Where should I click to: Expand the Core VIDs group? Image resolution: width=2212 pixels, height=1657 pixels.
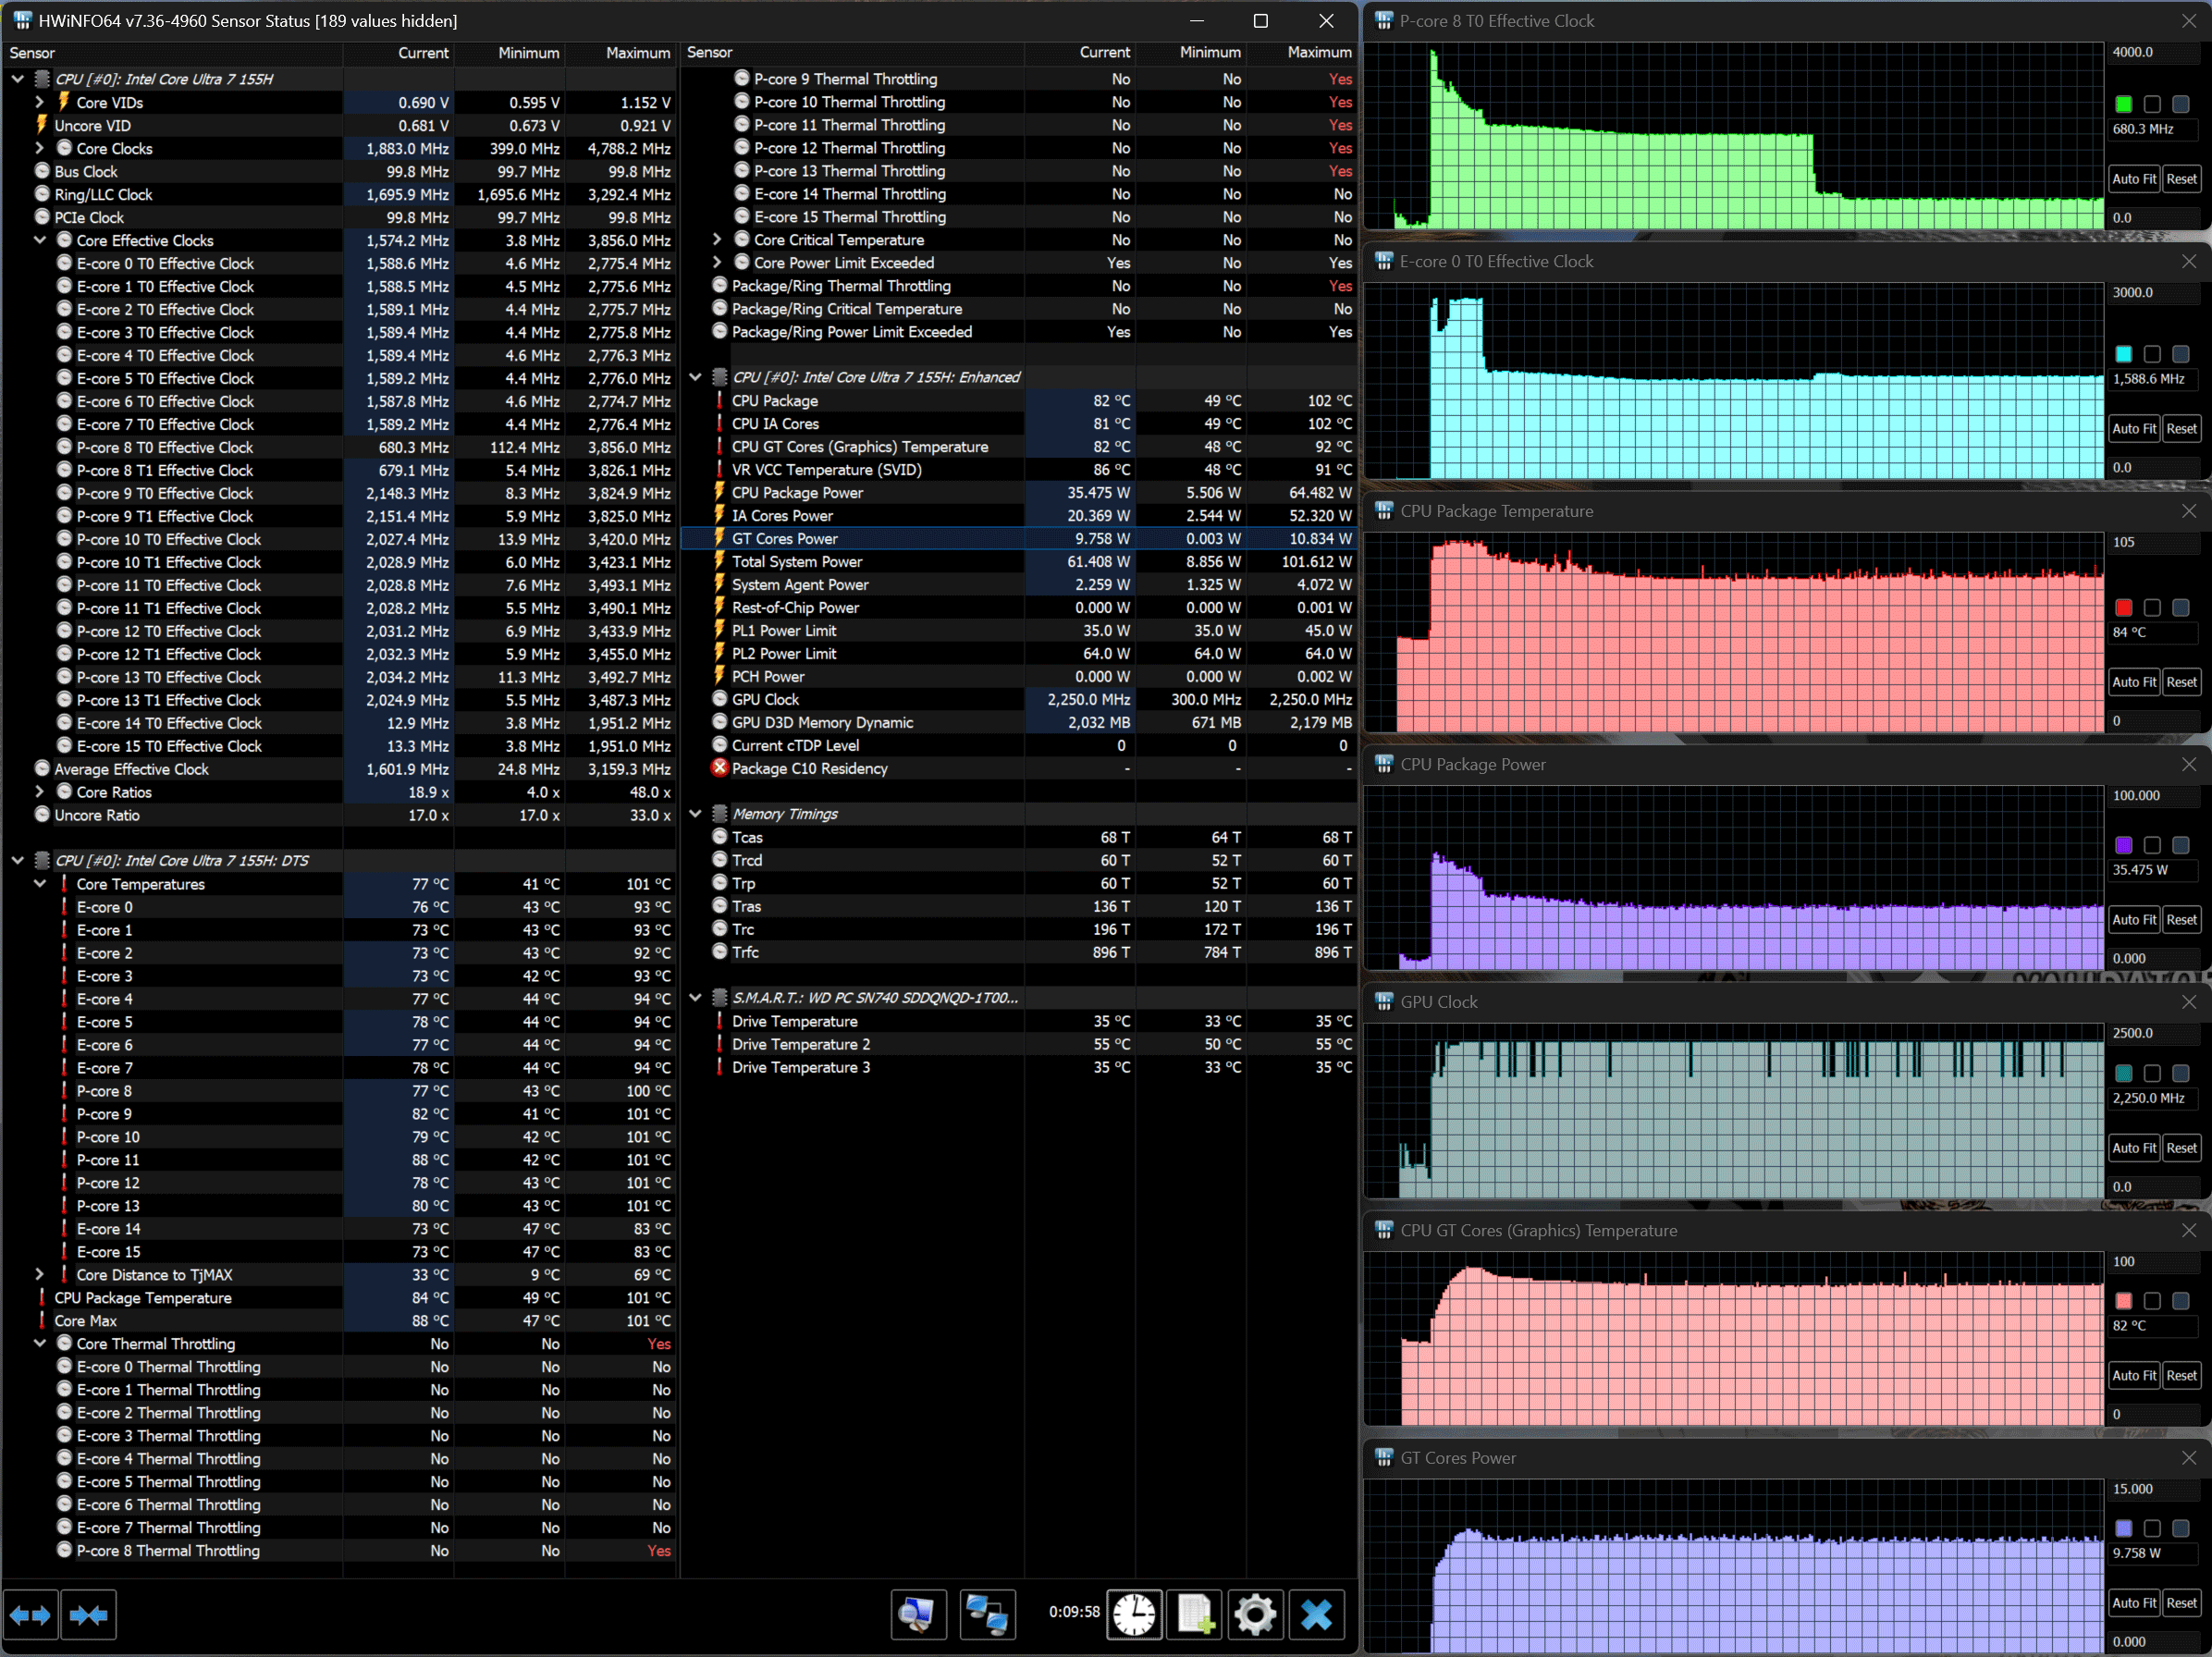pyautogui.click(x=40, y=102)
